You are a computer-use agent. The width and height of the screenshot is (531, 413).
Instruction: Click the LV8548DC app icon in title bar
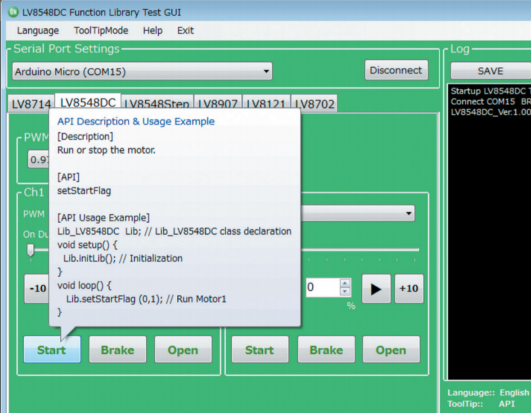click(x=13, y=12)
